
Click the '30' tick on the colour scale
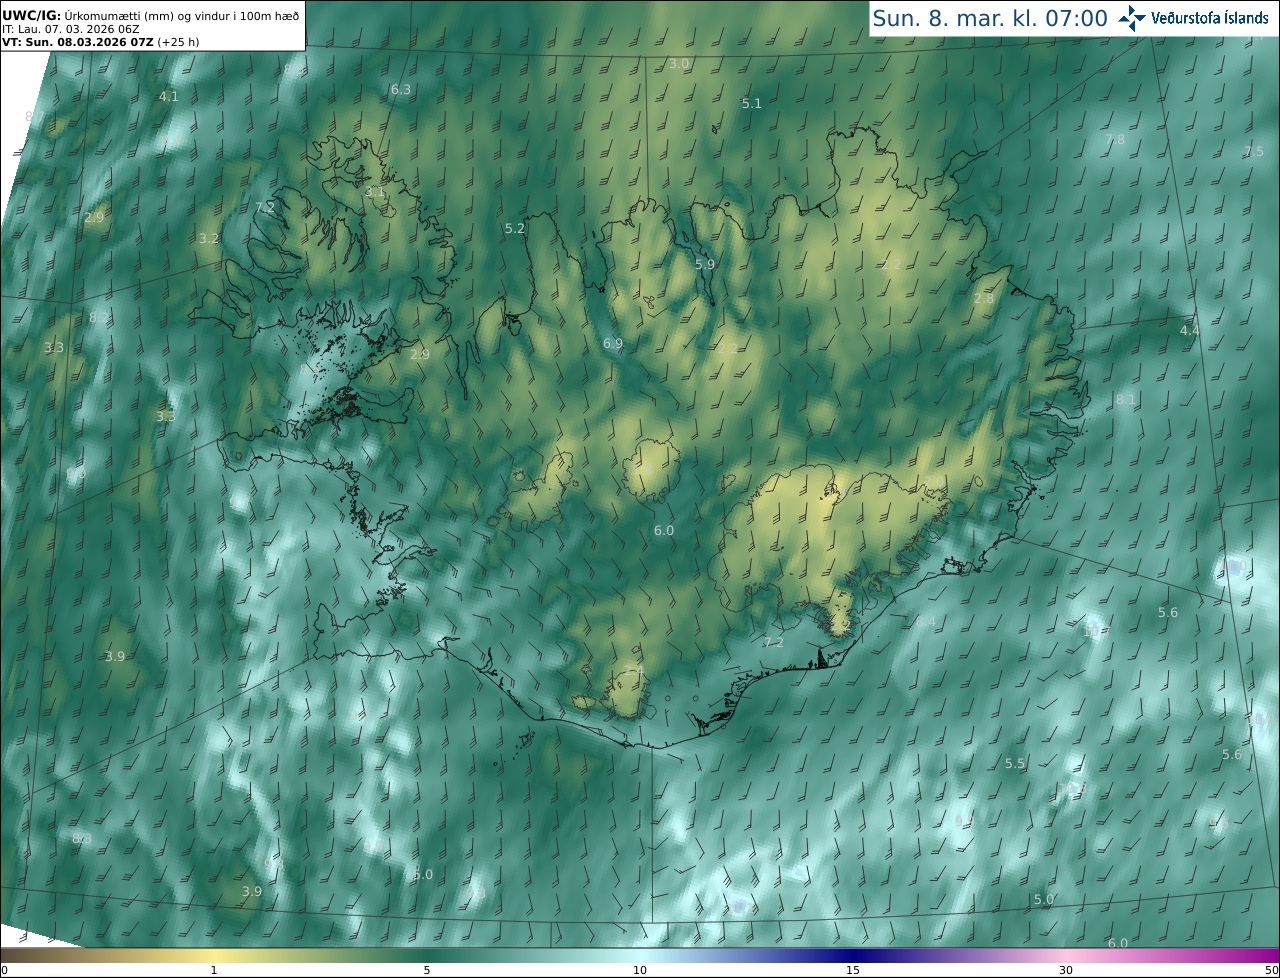pos(1066,970)
